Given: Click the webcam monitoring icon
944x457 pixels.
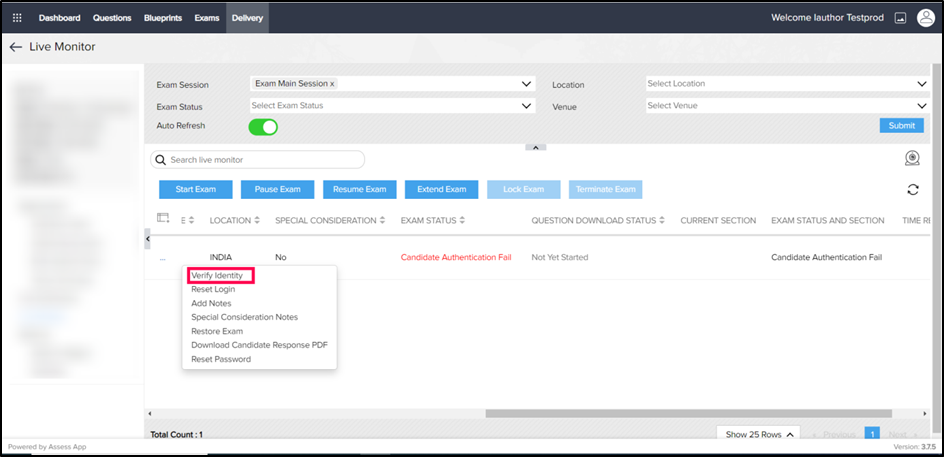Looking at the screenshot, I should tap(911, 159).
